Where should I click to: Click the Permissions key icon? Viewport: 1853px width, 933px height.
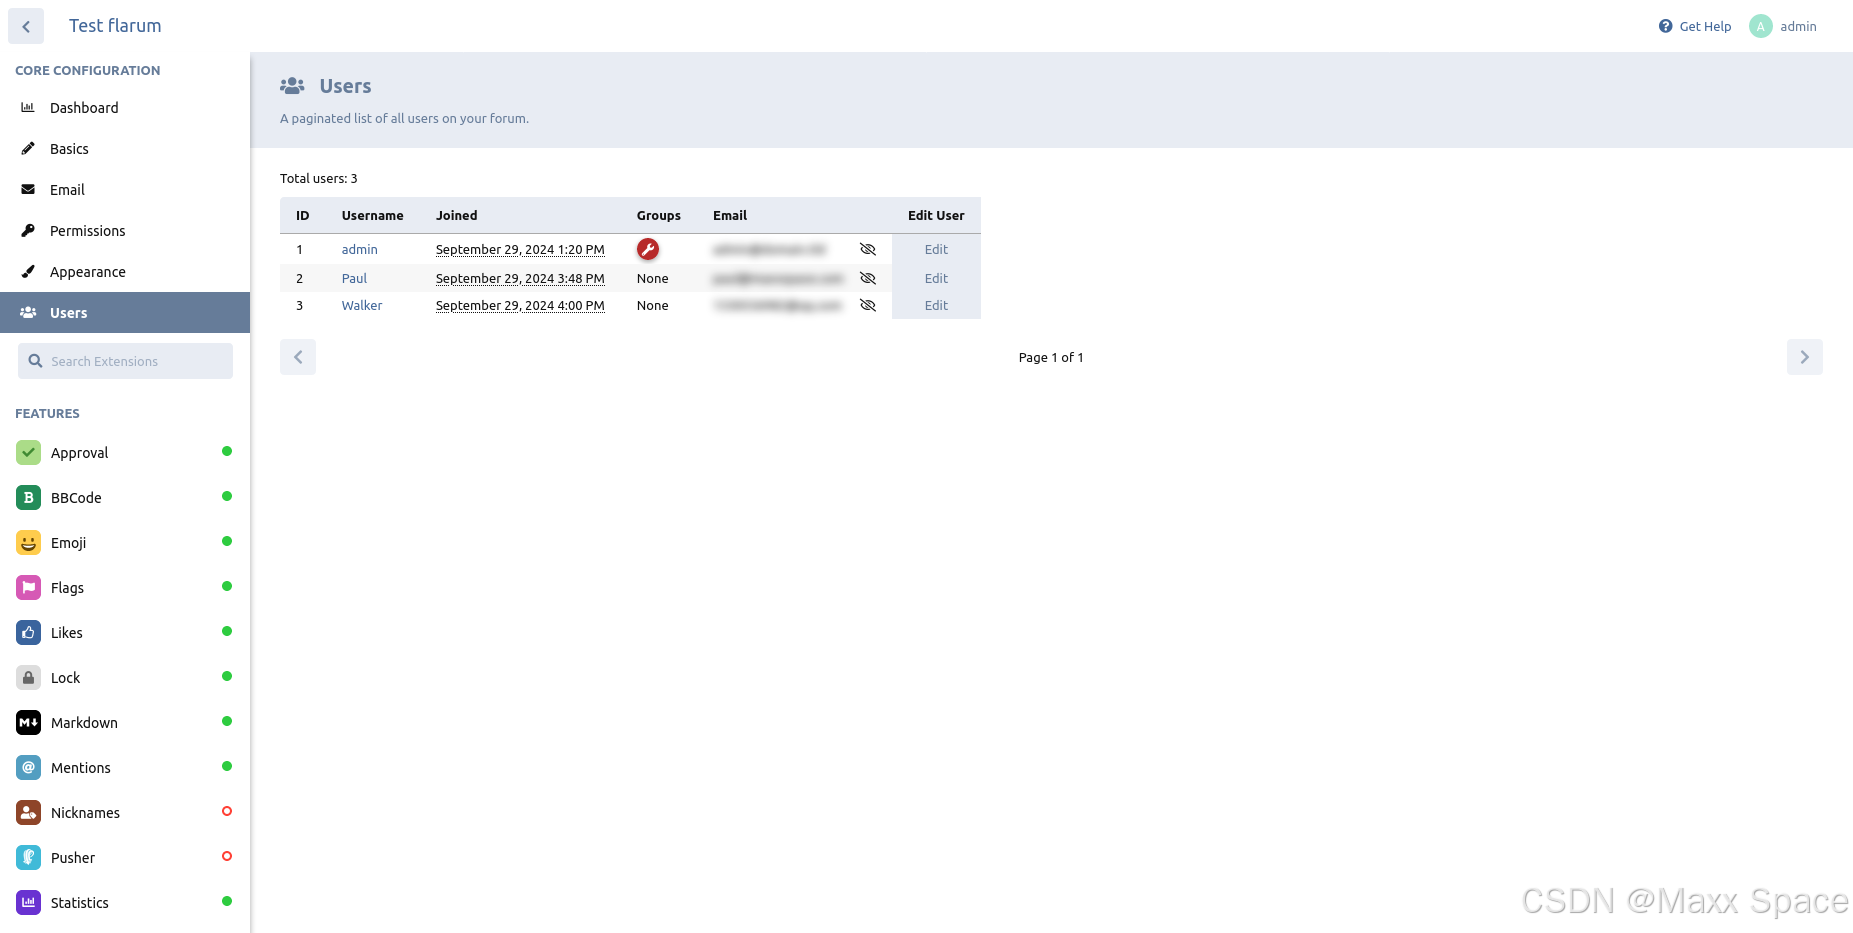pos(28,230)
